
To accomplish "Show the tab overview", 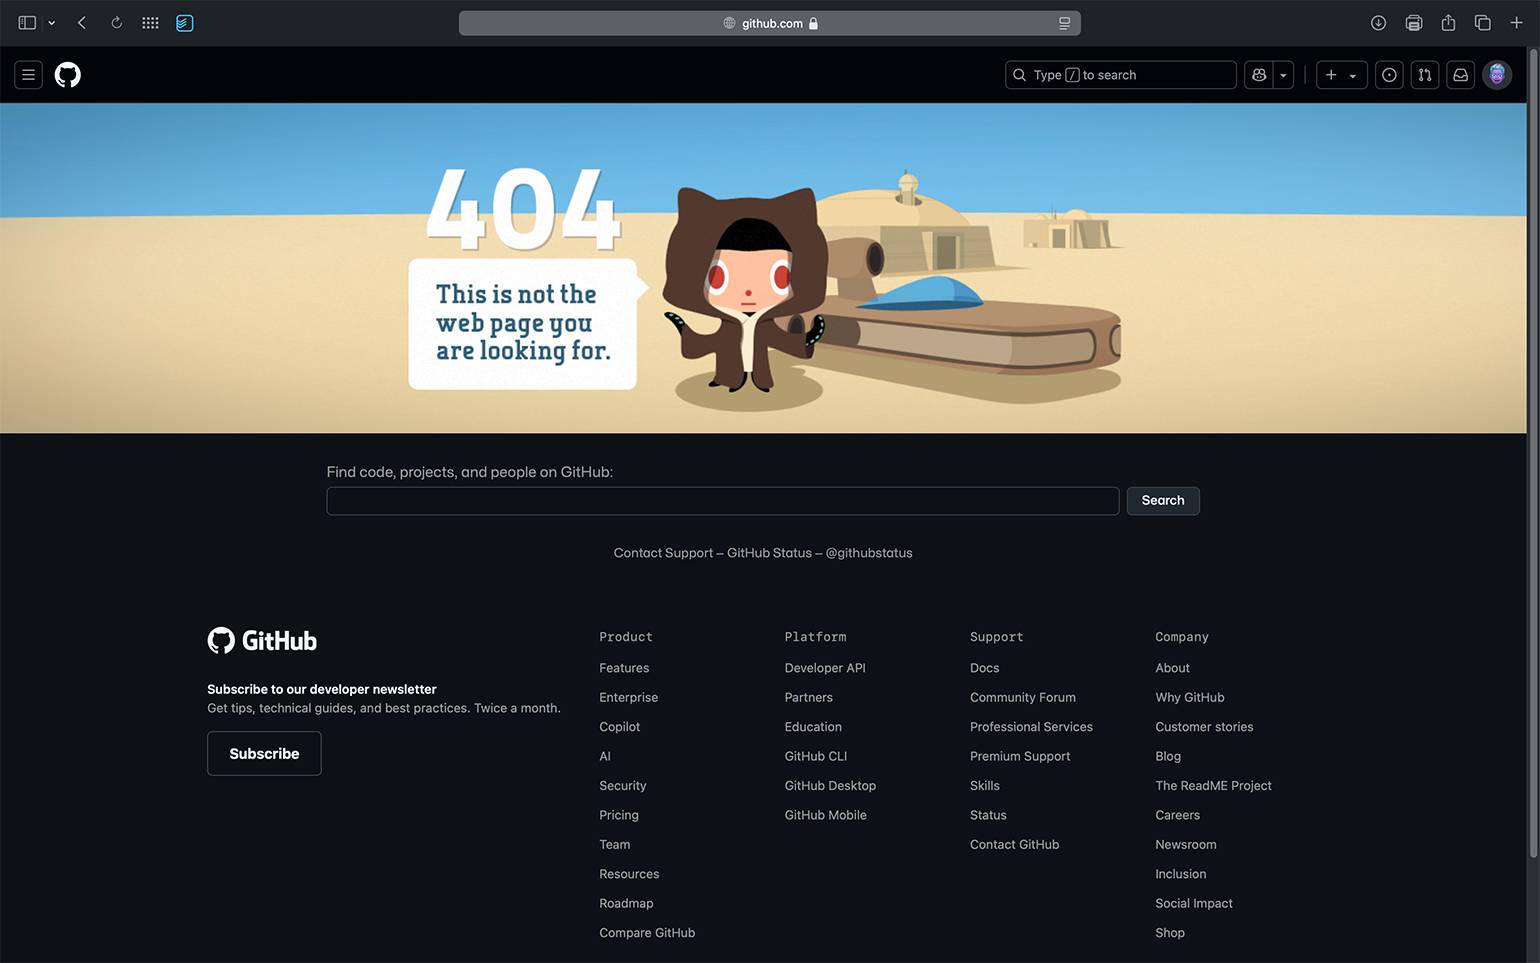I will [1483, 23].
